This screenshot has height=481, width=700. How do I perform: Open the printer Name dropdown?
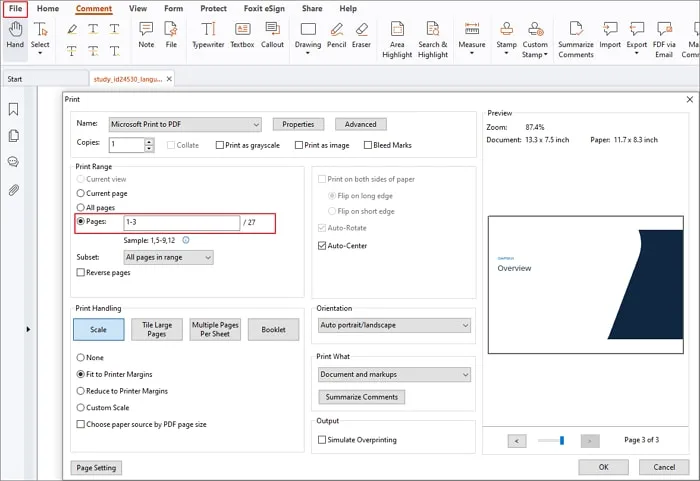(185, 124)
